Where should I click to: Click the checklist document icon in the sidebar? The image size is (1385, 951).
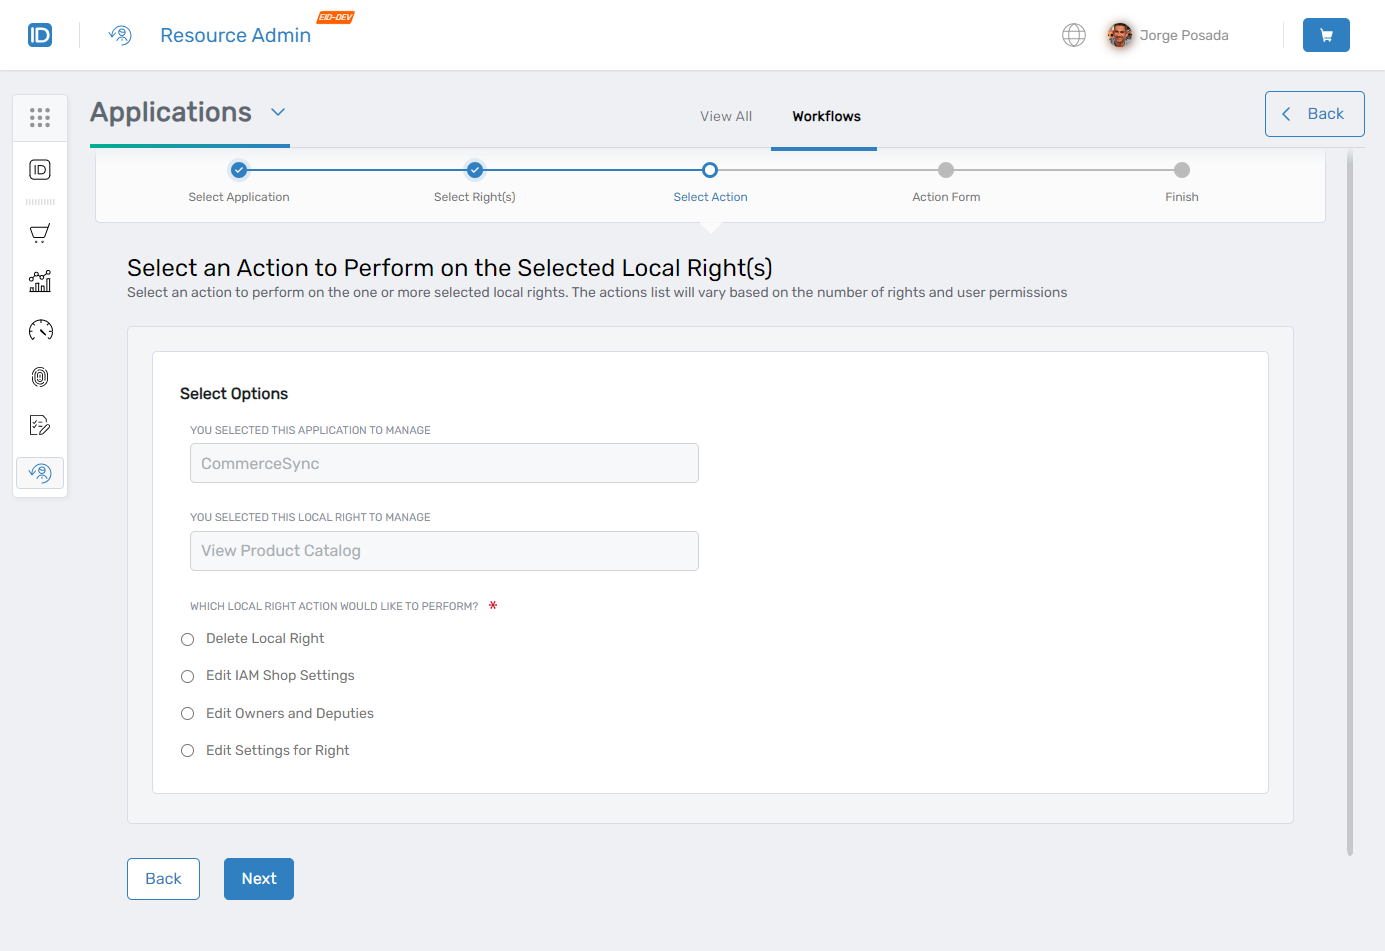tap(40, 424)
